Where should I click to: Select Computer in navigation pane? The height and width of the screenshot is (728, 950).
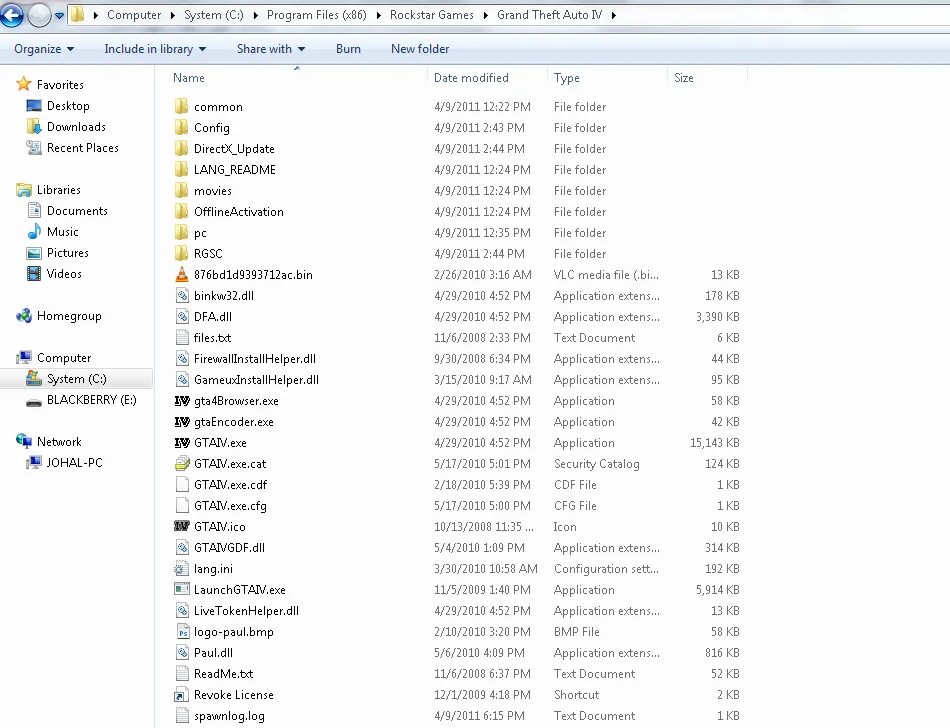click(64, 358)
